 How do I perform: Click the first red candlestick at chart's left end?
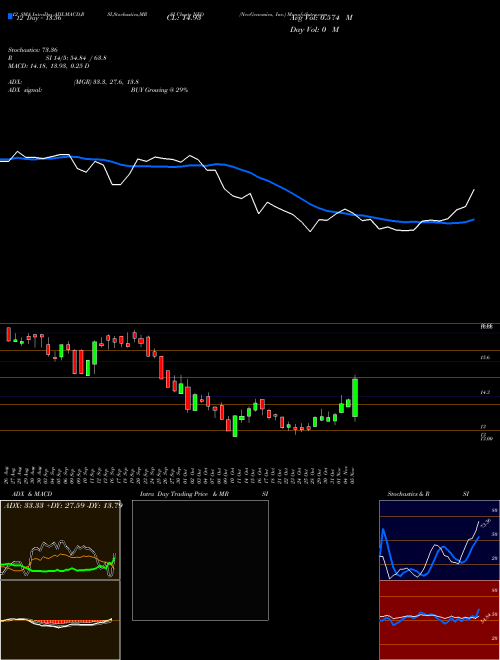(8, 334)
